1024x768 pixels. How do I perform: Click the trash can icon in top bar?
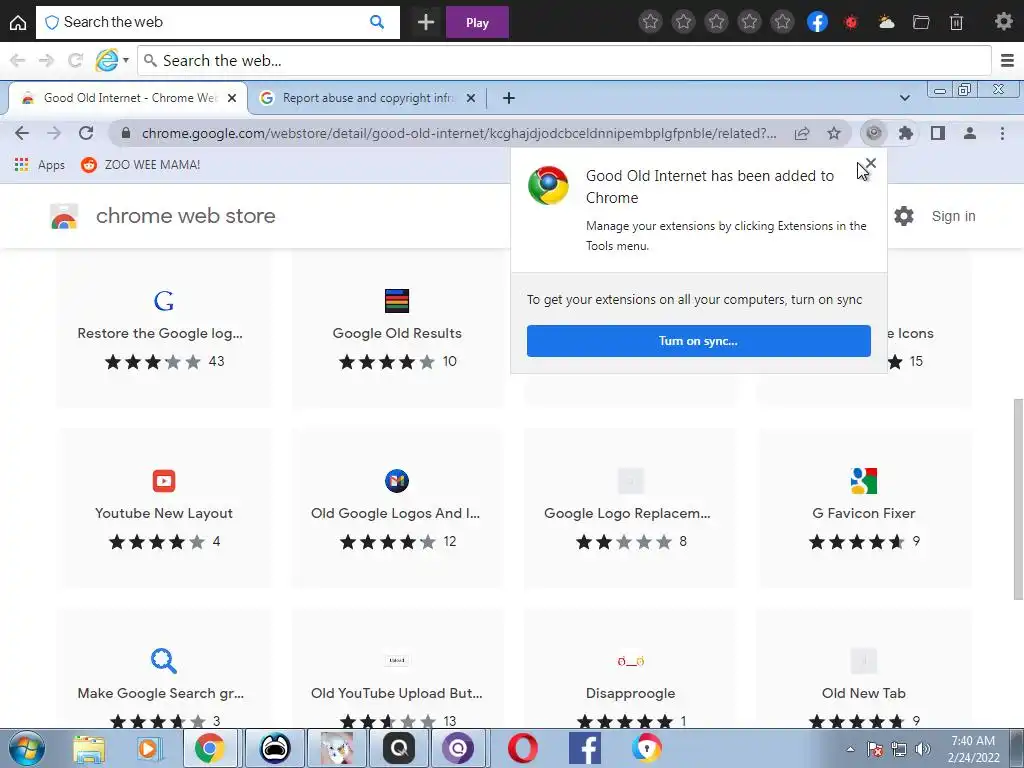956,22
